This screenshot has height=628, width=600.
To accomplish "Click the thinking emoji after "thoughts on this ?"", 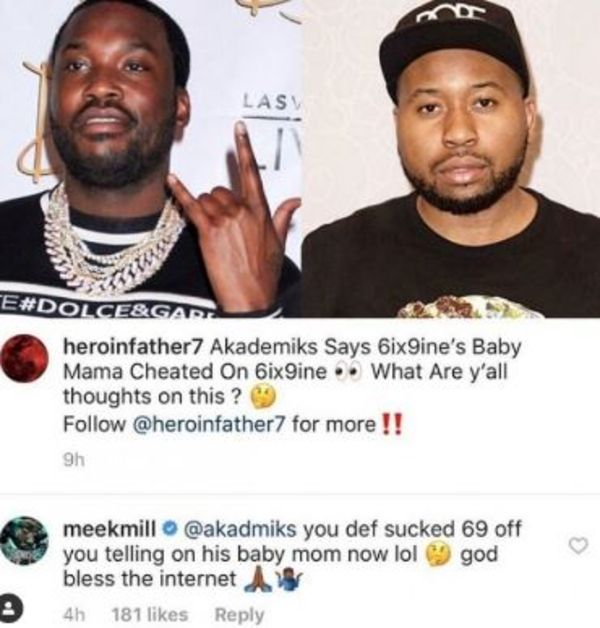I will click(264, 398).
